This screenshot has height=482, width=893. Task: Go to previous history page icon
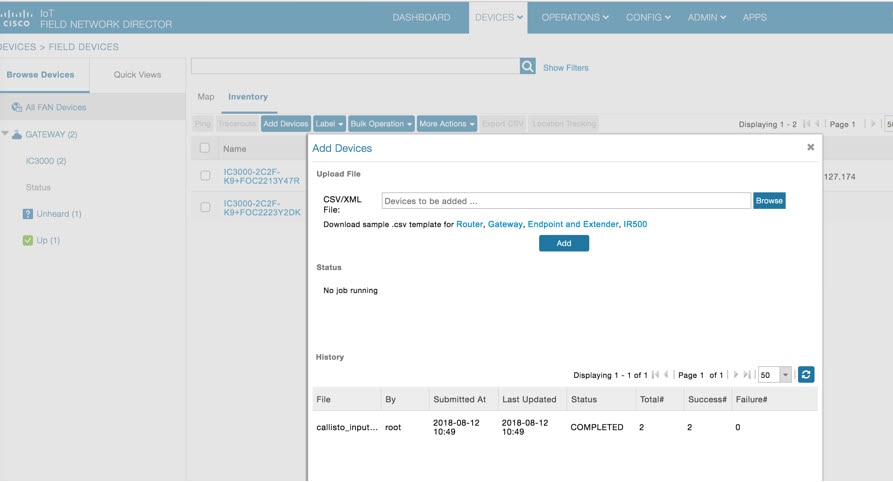click(666, 374)
